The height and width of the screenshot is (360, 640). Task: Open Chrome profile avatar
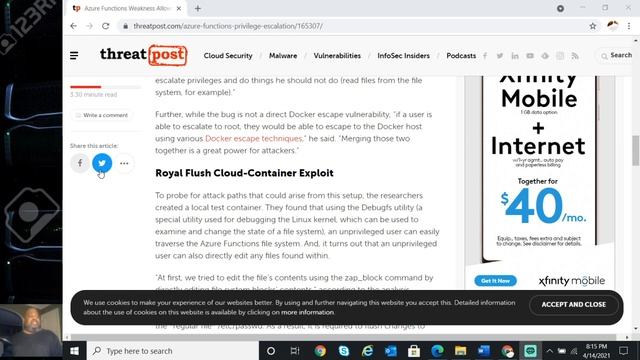612,26
